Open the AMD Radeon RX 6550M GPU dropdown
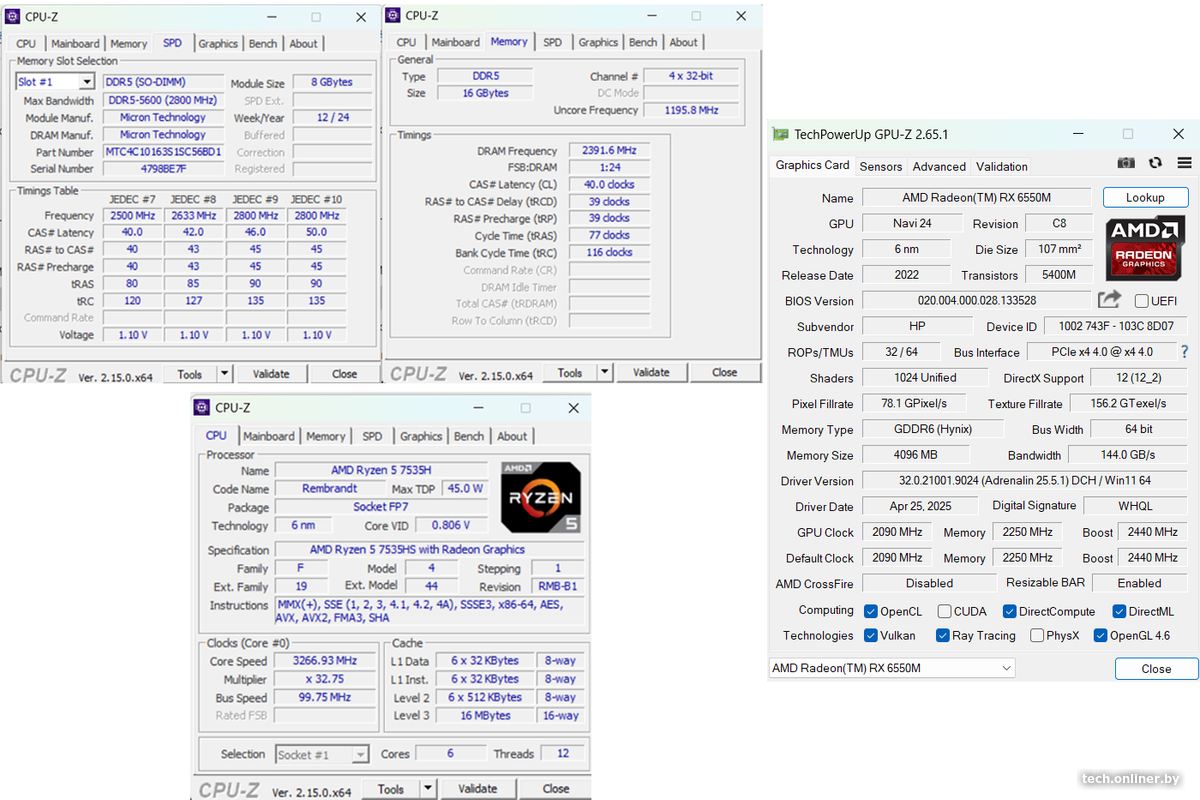This screenshot has width=1200, height=800. tap(892, 668)
